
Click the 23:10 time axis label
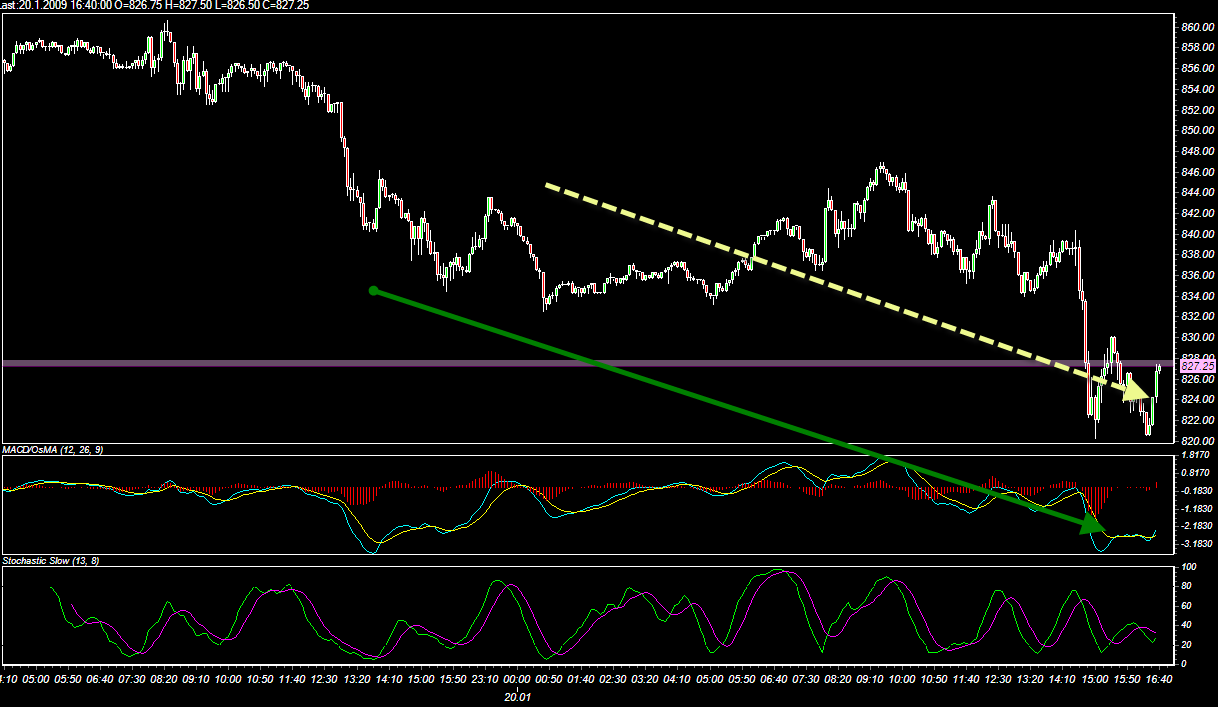coord(485,679)
